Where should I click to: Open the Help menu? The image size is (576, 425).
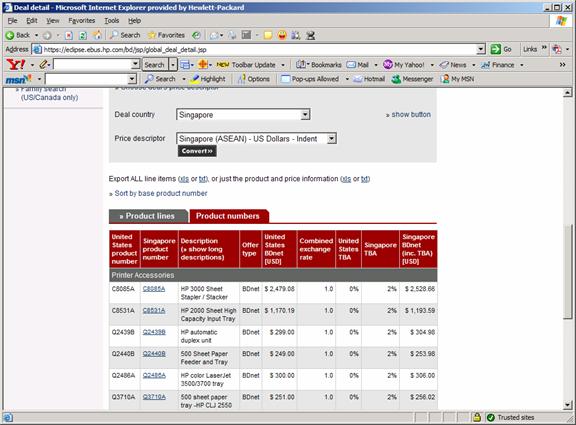[x=134, y=21]
